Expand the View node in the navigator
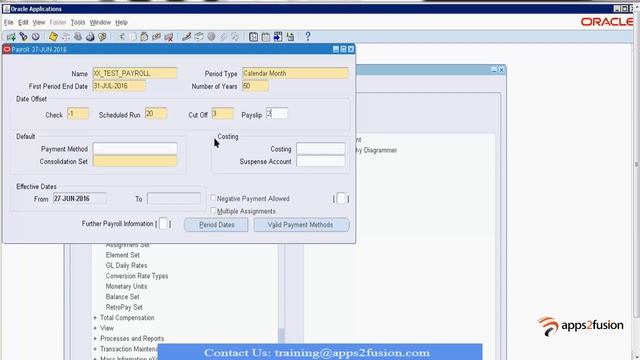 (x=95, y=328)
